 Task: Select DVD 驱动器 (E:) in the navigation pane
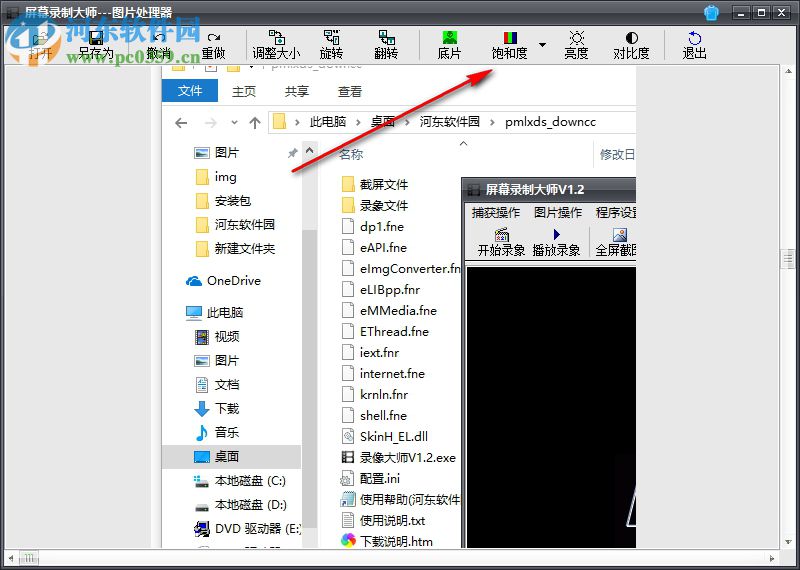(x=247, y=529)
